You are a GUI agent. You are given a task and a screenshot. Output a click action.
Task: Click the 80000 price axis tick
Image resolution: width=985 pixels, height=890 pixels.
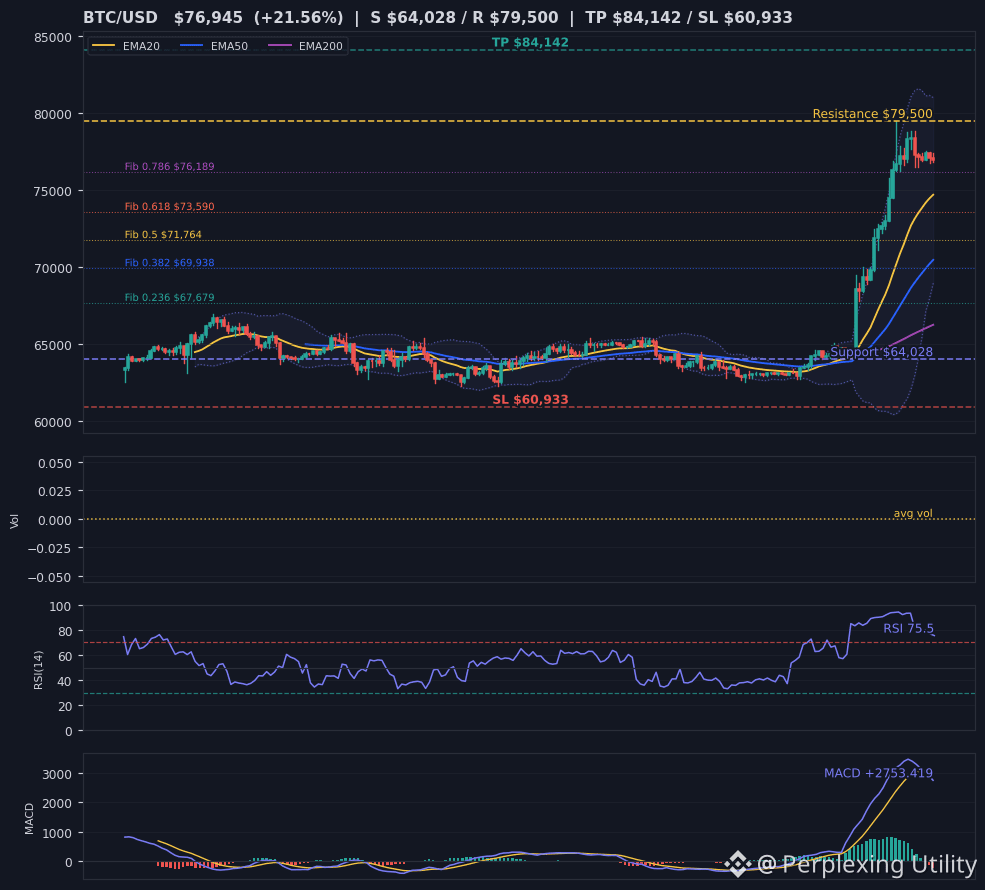[53, 115]
